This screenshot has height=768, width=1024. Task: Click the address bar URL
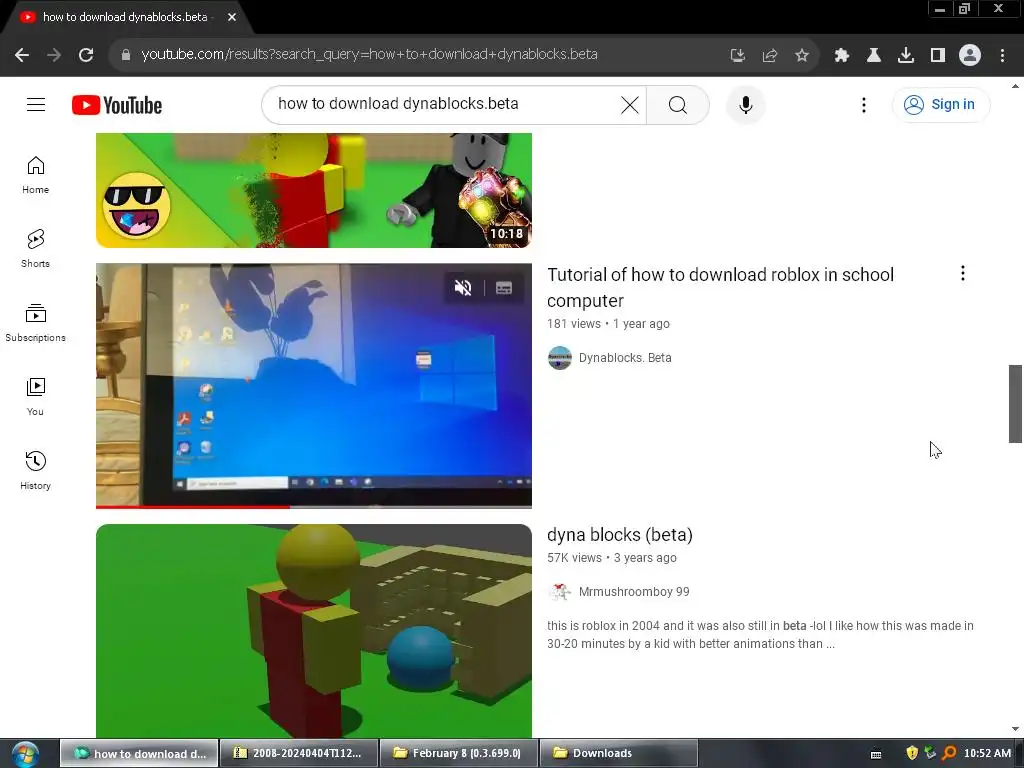(369, 54)
